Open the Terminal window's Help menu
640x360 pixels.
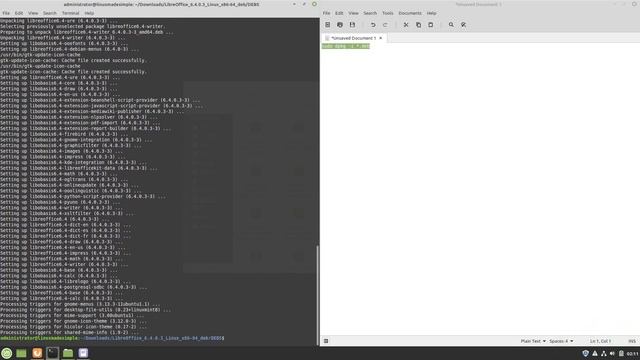click(x=89, y=13)
